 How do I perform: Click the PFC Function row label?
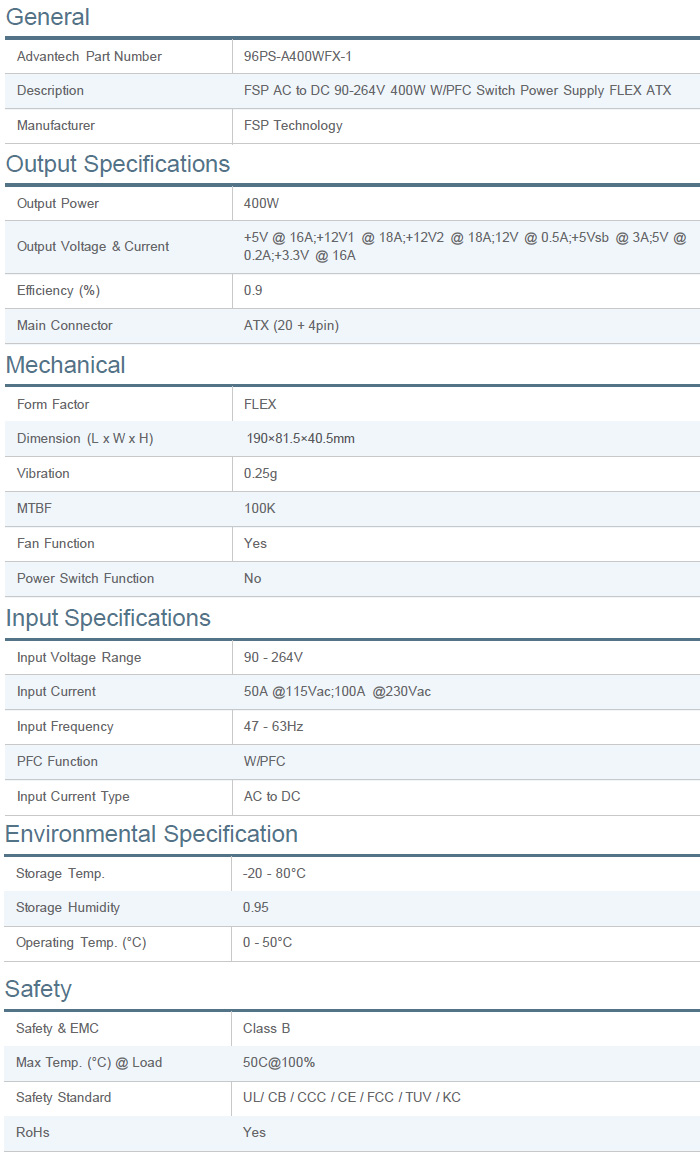coord(57,762)
